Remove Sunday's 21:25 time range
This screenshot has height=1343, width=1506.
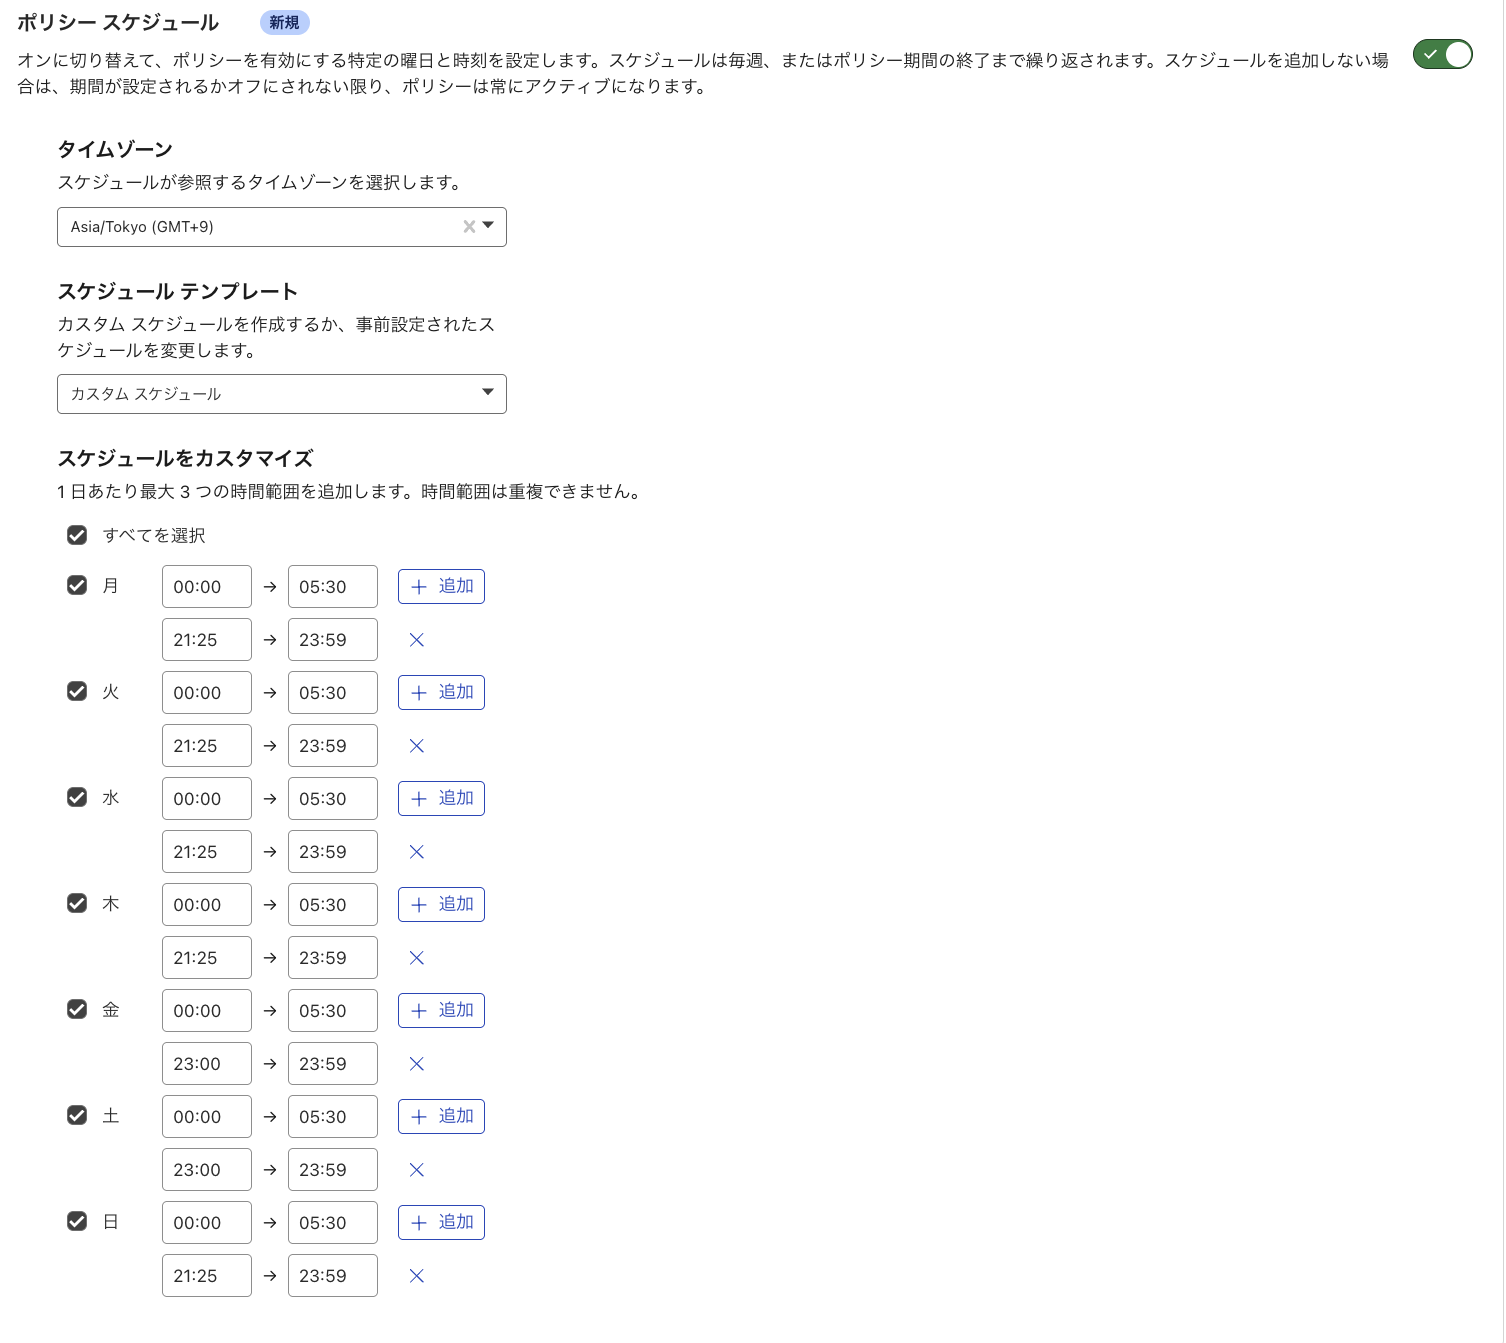click(416, 1275)
